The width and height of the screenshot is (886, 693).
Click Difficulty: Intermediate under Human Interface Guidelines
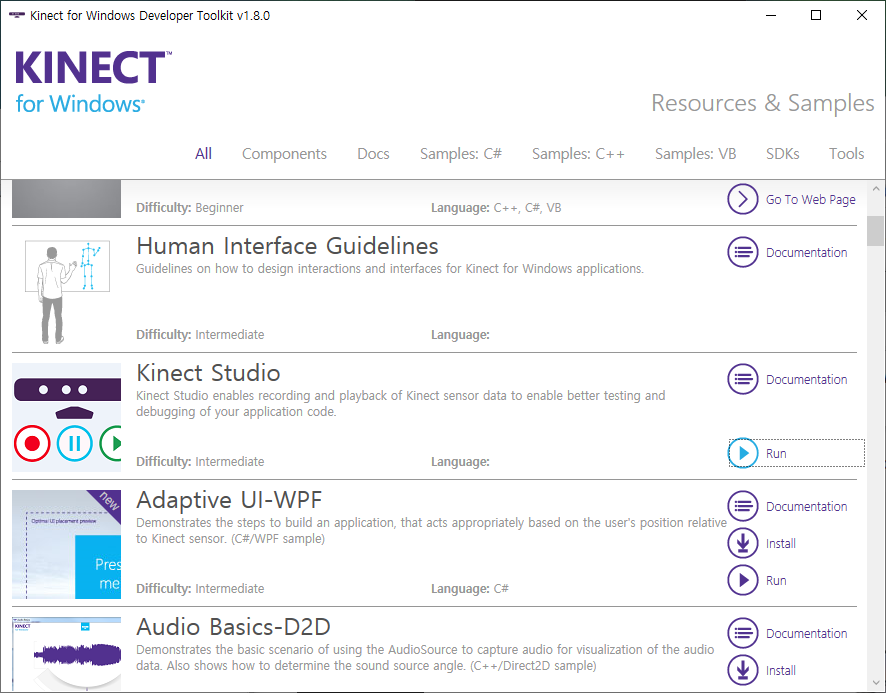[x=200, y=335]
